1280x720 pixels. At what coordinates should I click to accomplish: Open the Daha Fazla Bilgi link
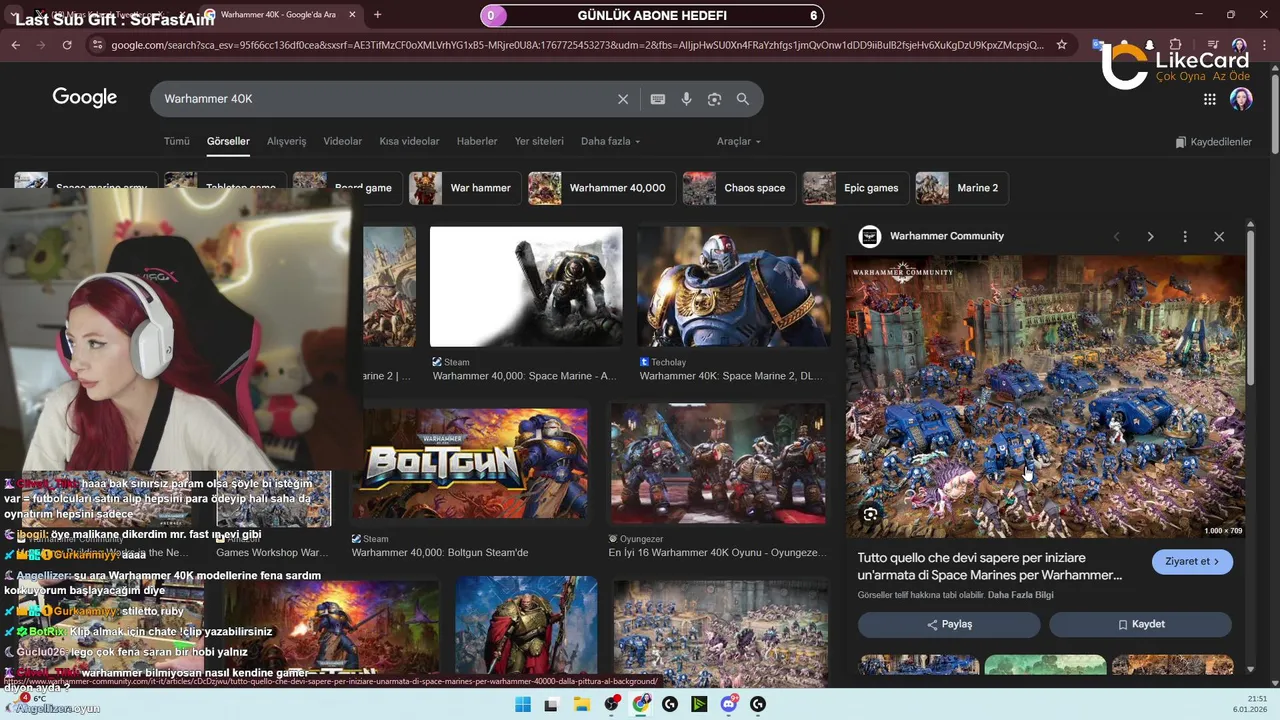point(1020,595)
